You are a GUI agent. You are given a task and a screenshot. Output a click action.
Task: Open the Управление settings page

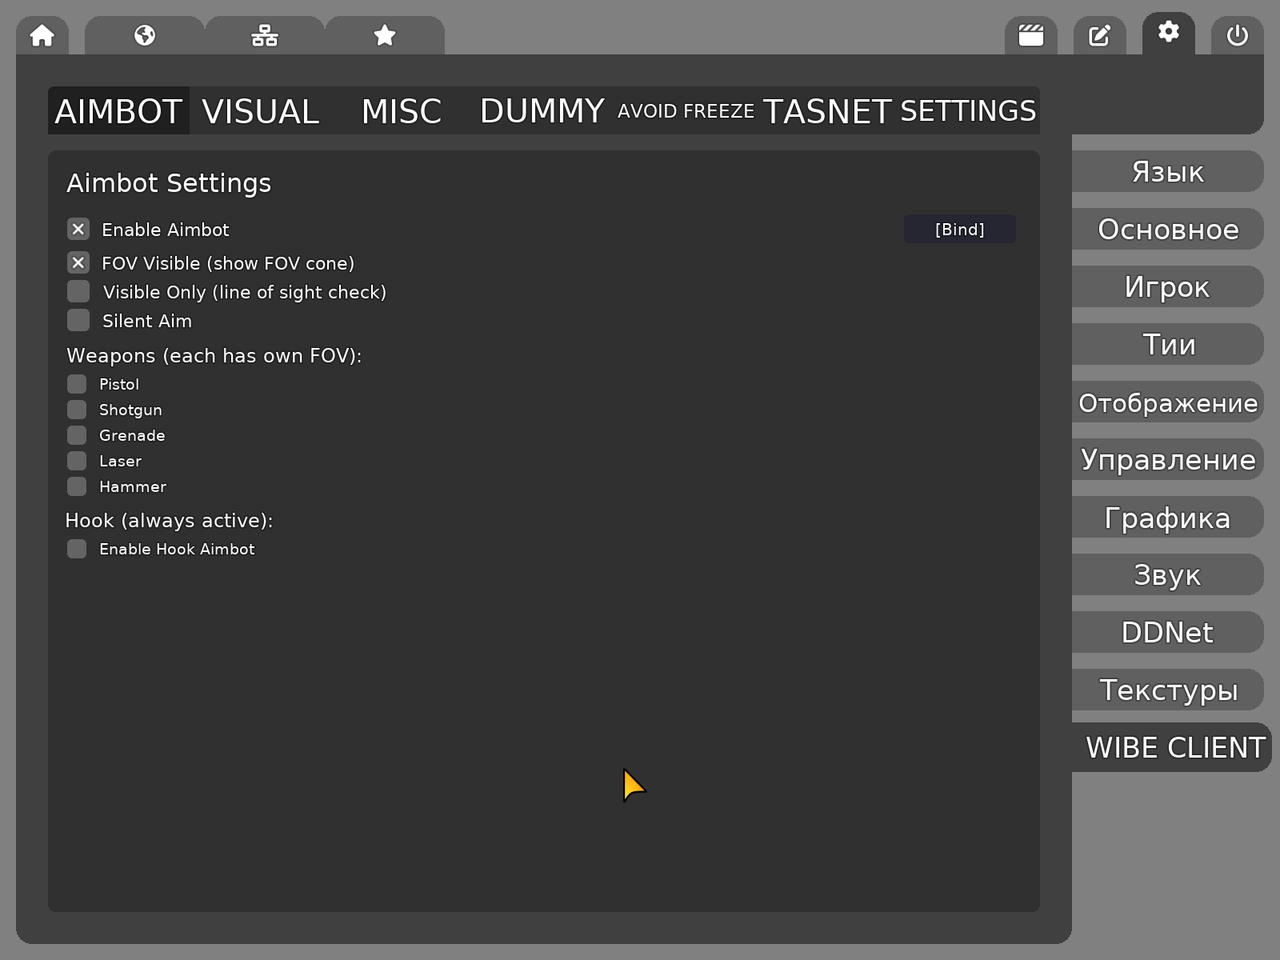point(1168,460)
